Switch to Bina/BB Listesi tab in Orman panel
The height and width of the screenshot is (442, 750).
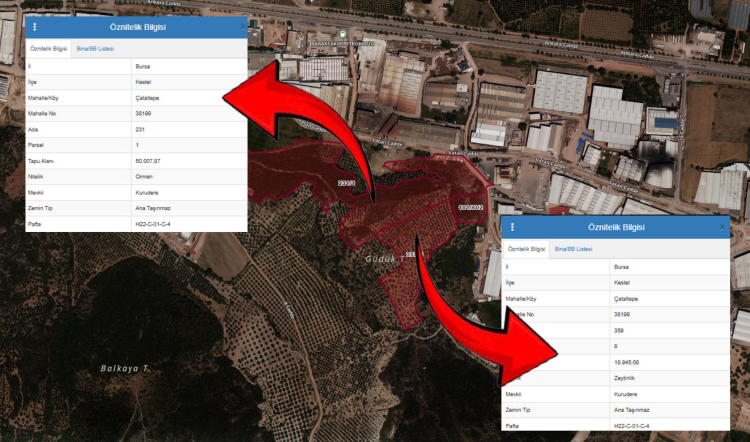click(x=96, y=48)
